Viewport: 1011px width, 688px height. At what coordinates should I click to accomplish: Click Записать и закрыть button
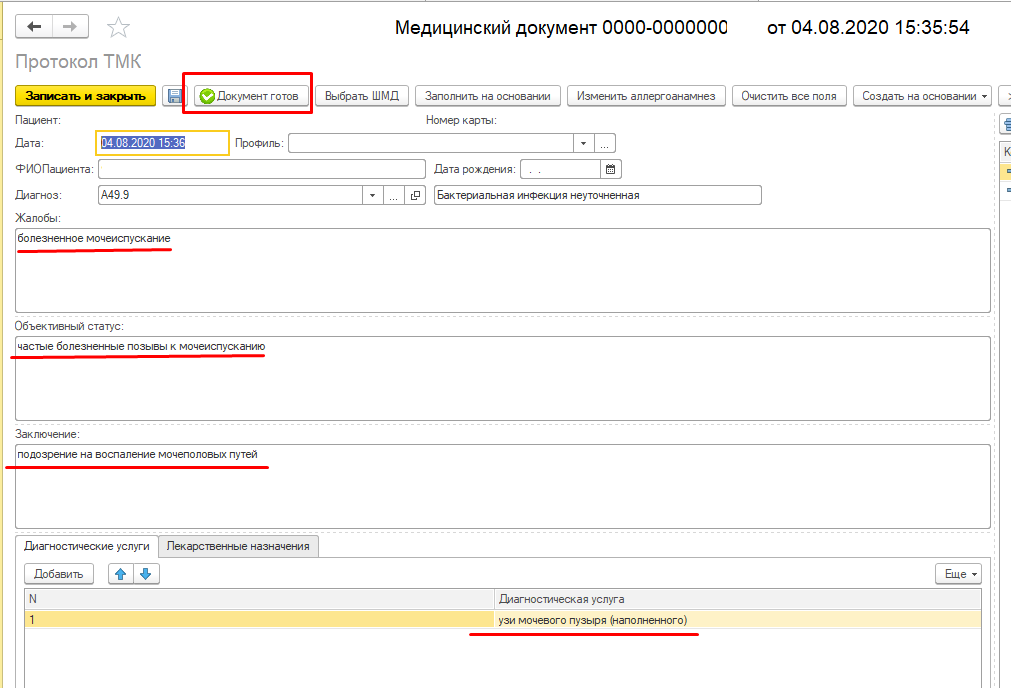(86, 96)
